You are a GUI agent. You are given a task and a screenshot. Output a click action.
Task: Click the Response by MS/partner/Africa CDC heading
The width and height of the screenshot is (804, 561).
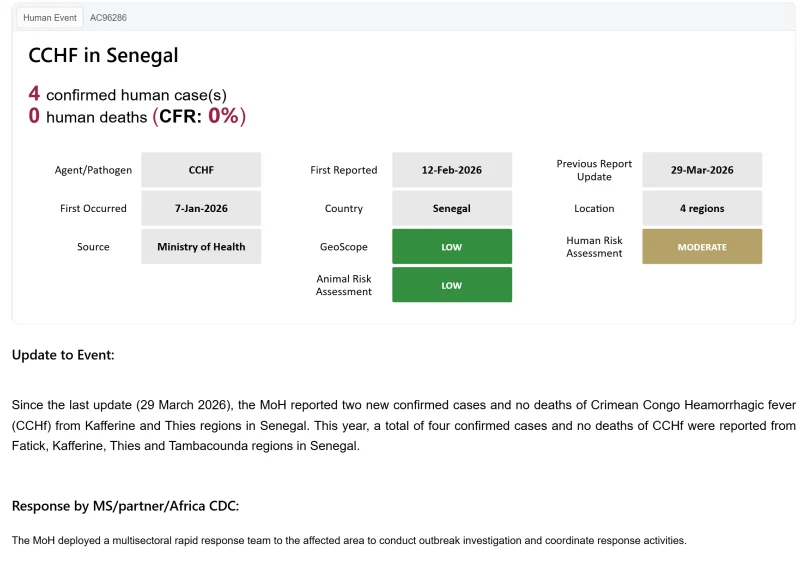pyautogui.click(x=125, y=506)
